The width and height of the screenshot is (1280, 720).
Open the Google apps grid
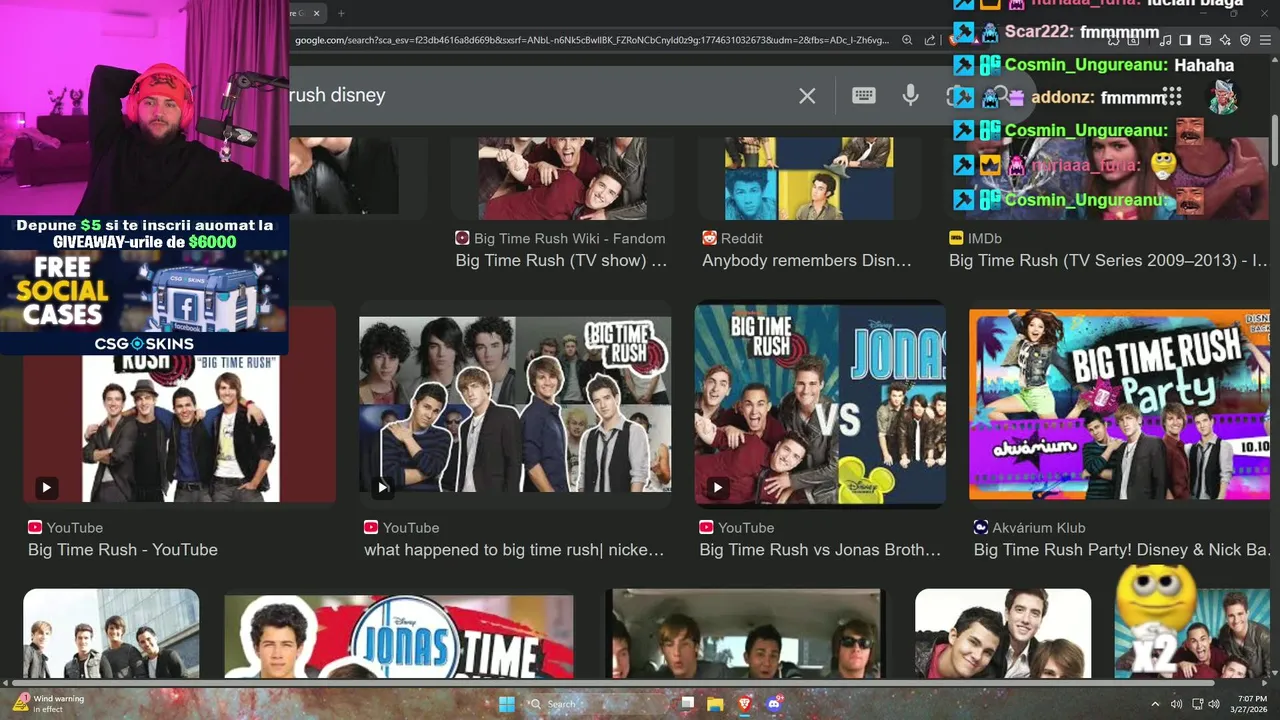point(1172,96)
